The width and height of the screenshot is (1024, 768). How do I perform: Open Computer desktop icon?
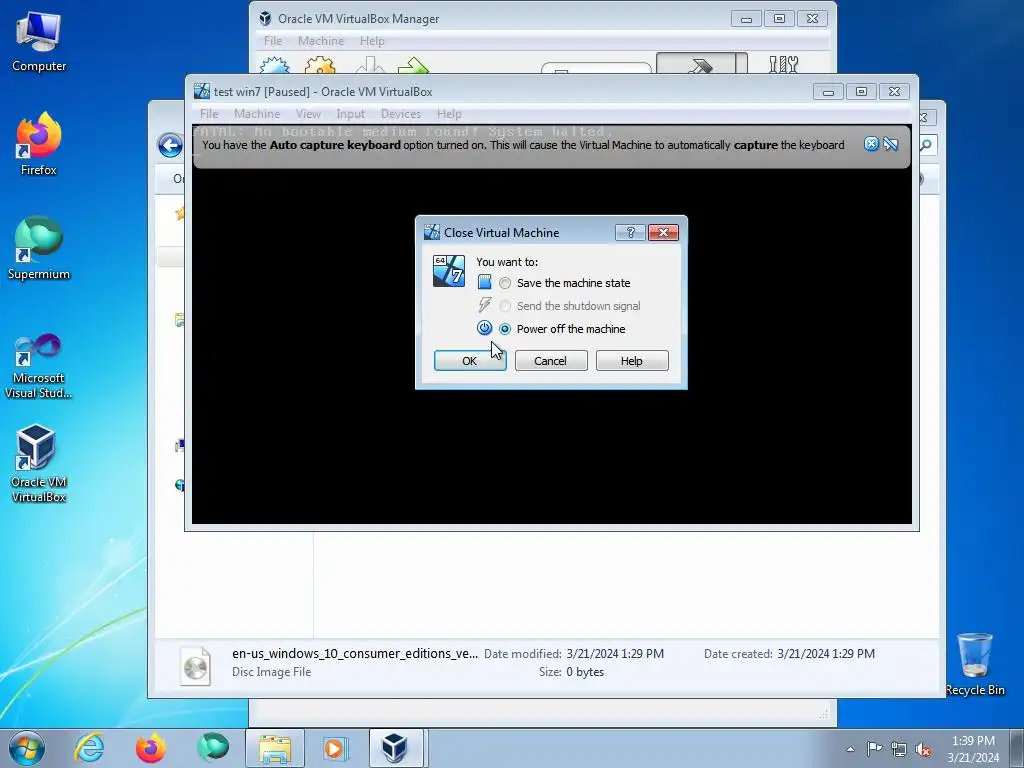(39, 40)
